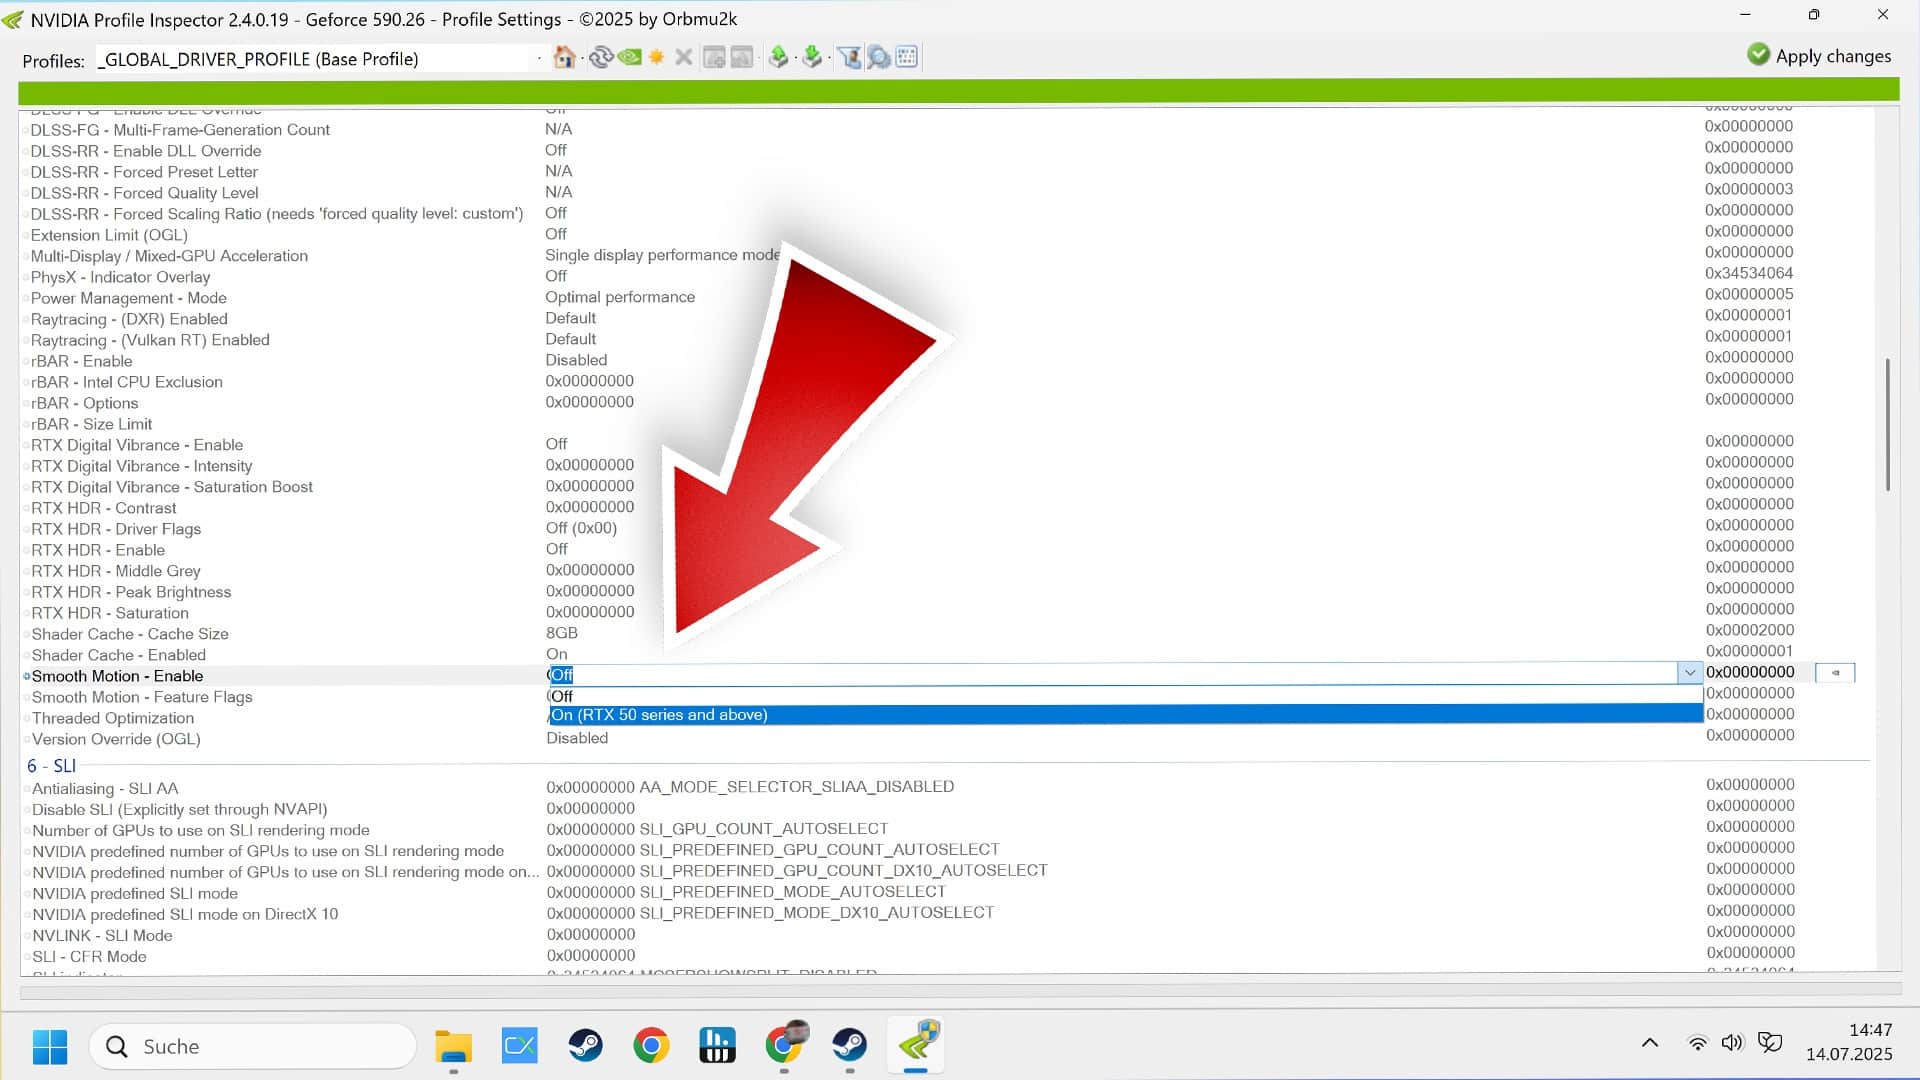Click the vertical scrollbar thumb
The width and height of the screenshot is (1920, 1080).
tap(1888, 425)
